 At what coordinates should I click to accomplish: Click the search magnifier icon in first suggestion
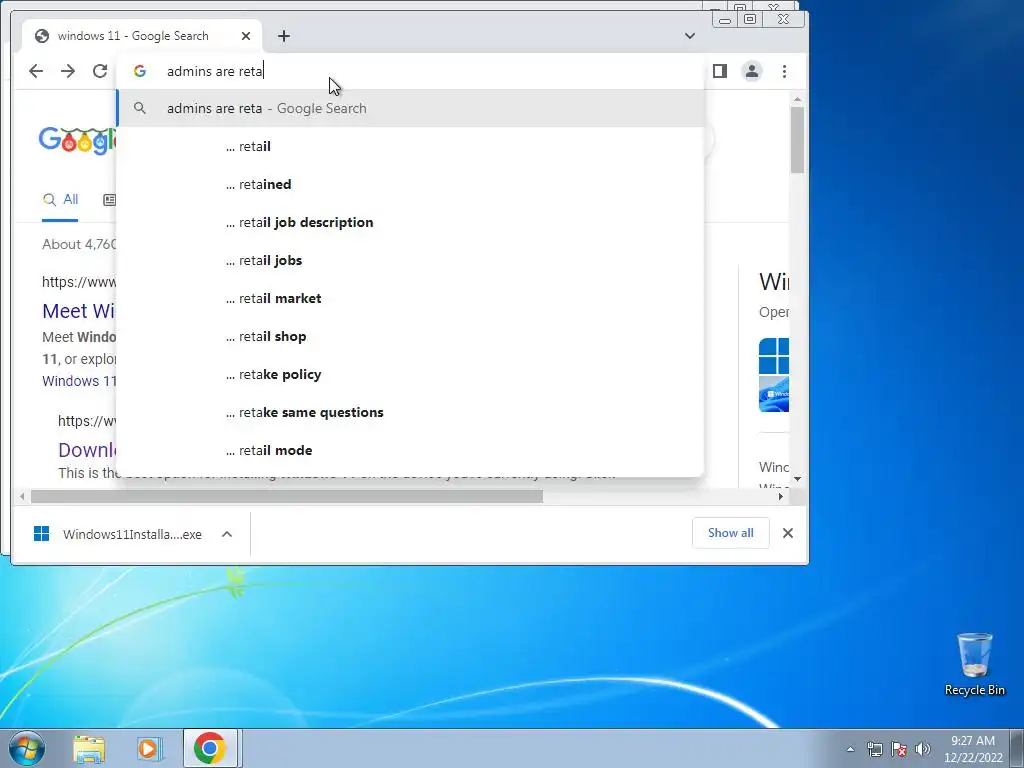[x=140, y=108]
